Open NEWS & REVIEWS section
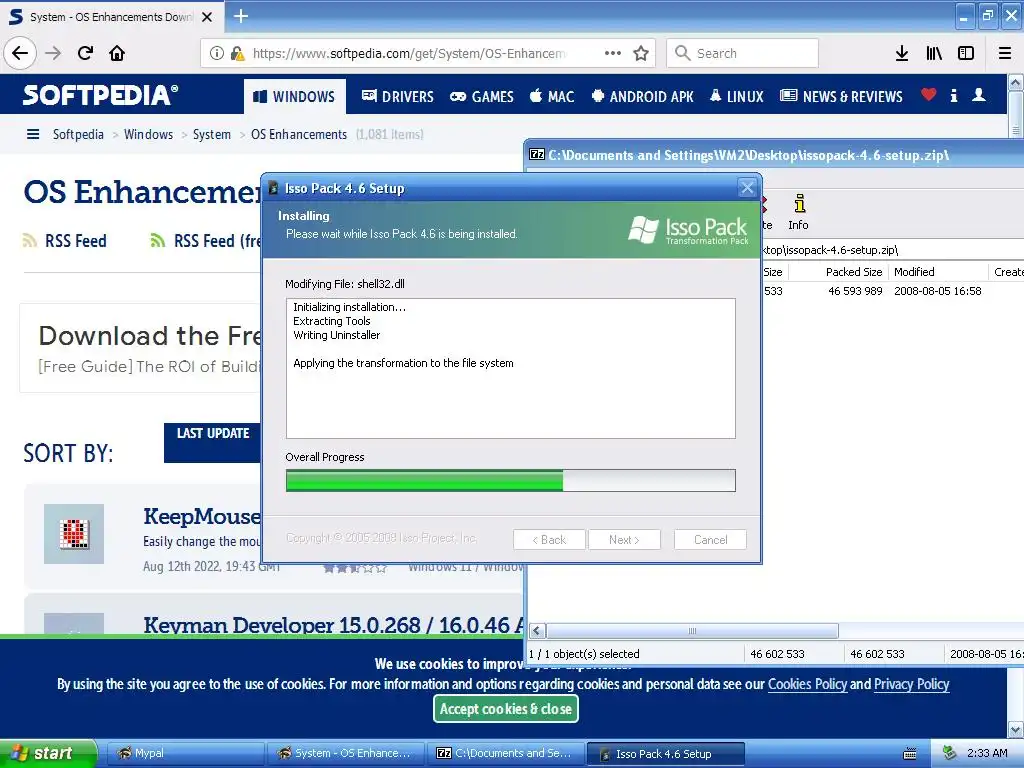Screen dimensions: 1024x768 point(841,97)
